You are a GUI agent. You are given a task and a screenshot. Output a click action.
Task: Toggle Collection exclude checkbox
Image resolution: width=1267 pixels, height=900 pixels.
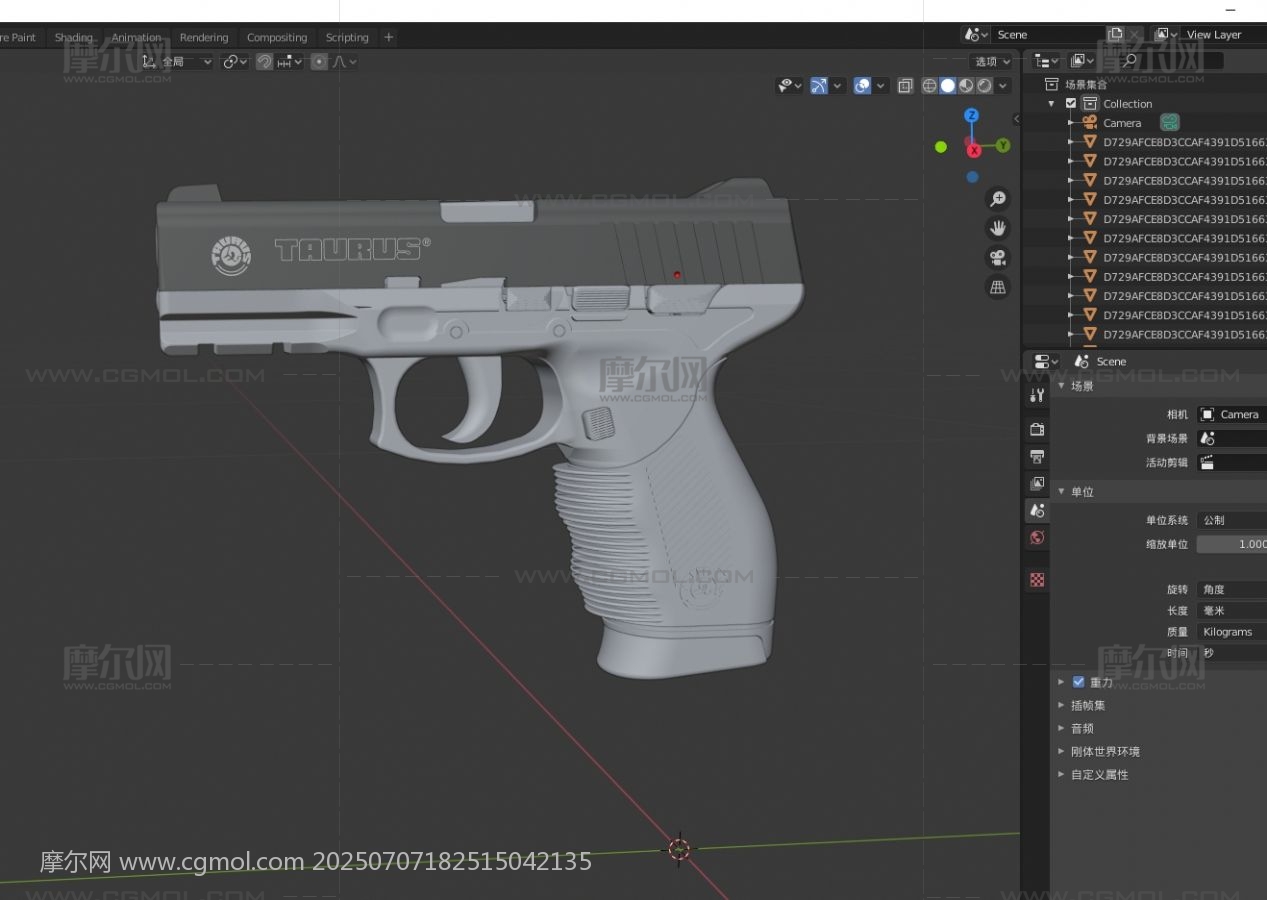coord(1071,103)
